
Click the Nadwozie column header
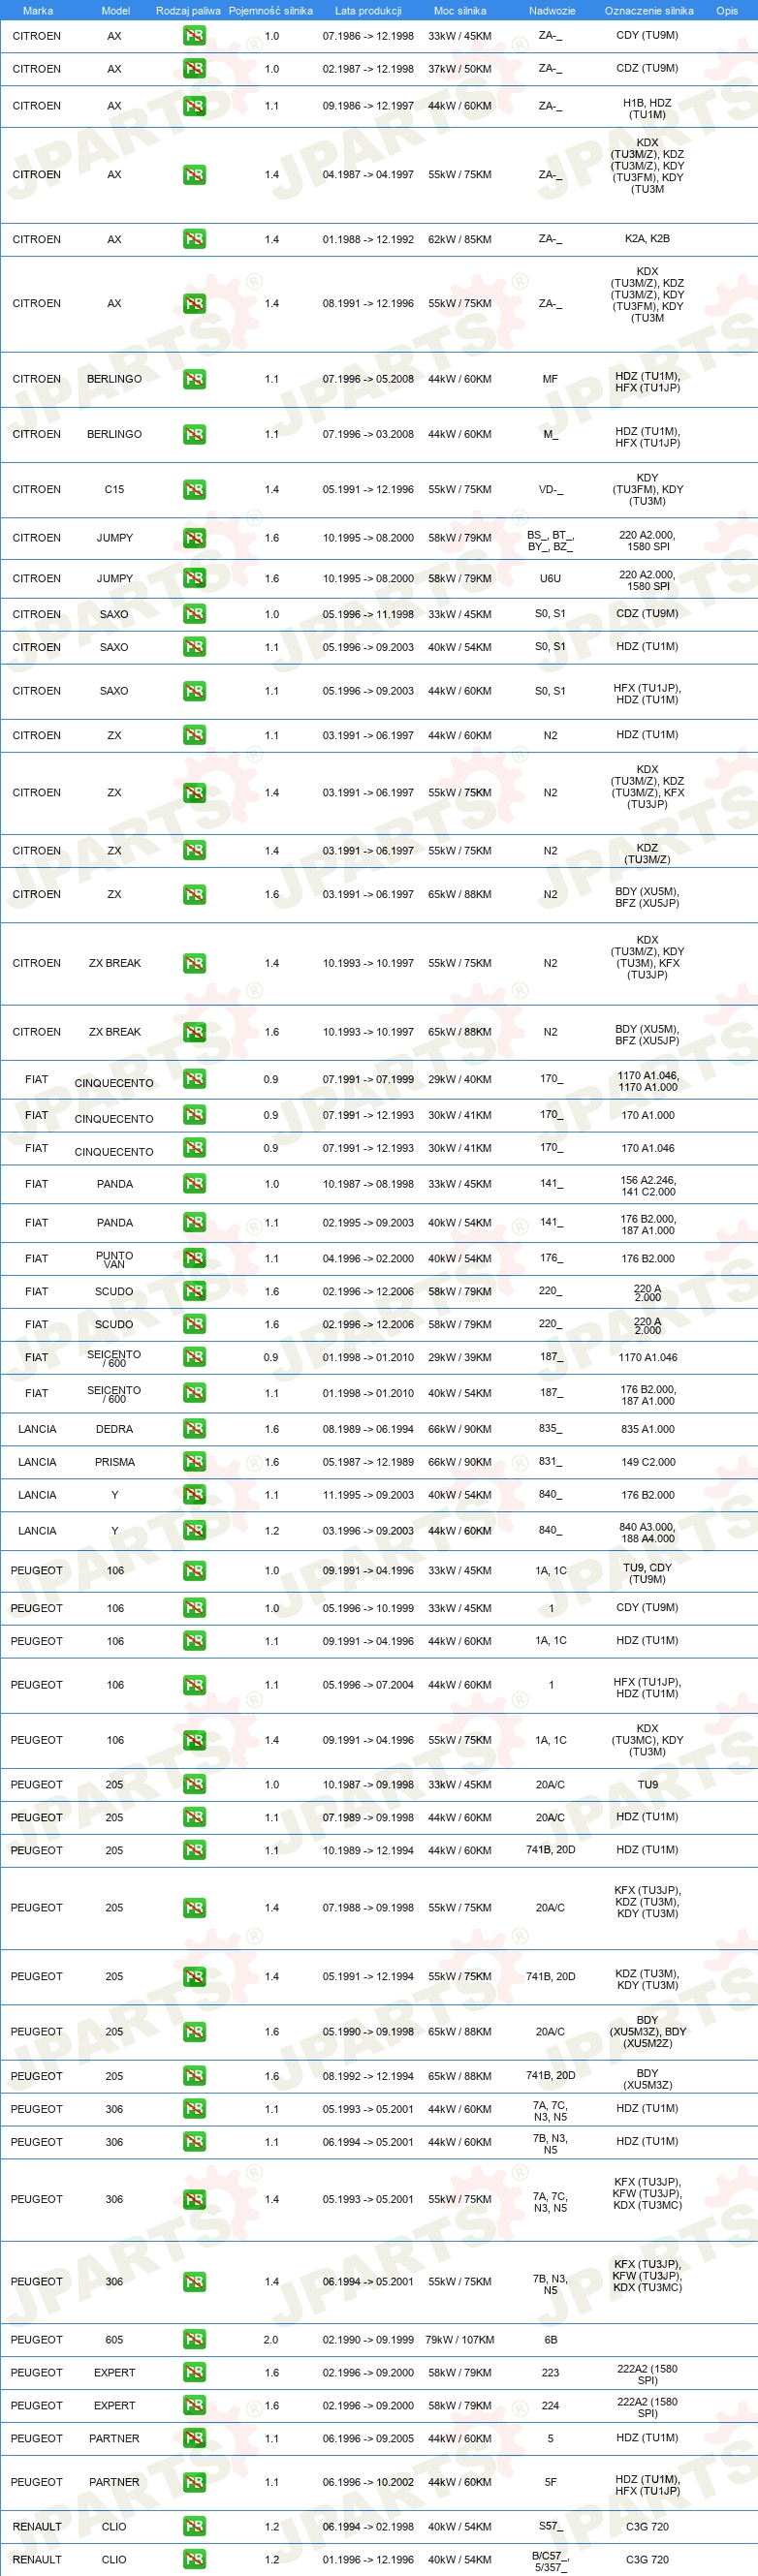[x=552, y=11]
